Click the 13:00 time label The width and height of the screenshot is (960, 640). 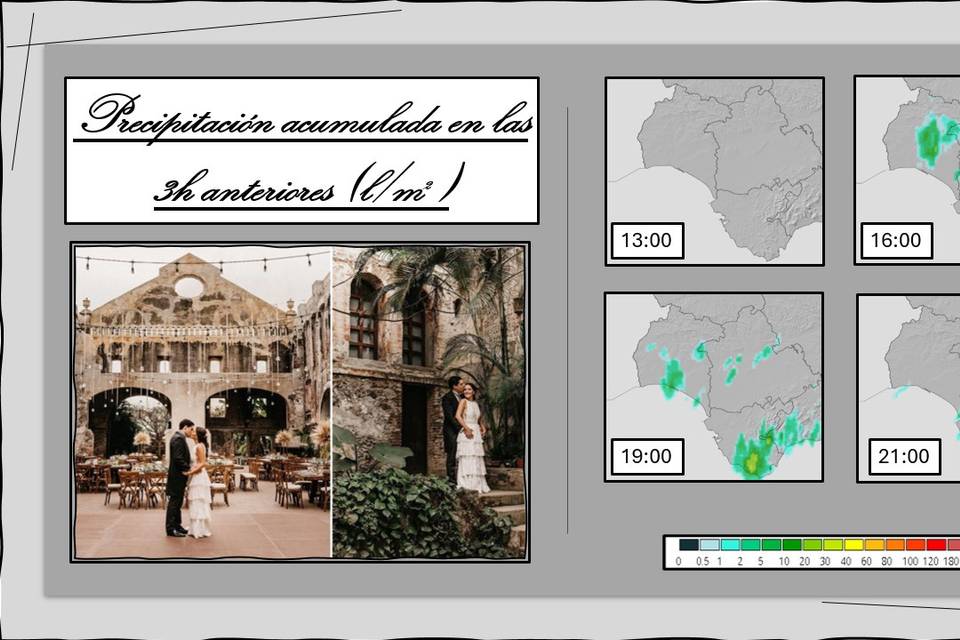[x=647, y=241]
